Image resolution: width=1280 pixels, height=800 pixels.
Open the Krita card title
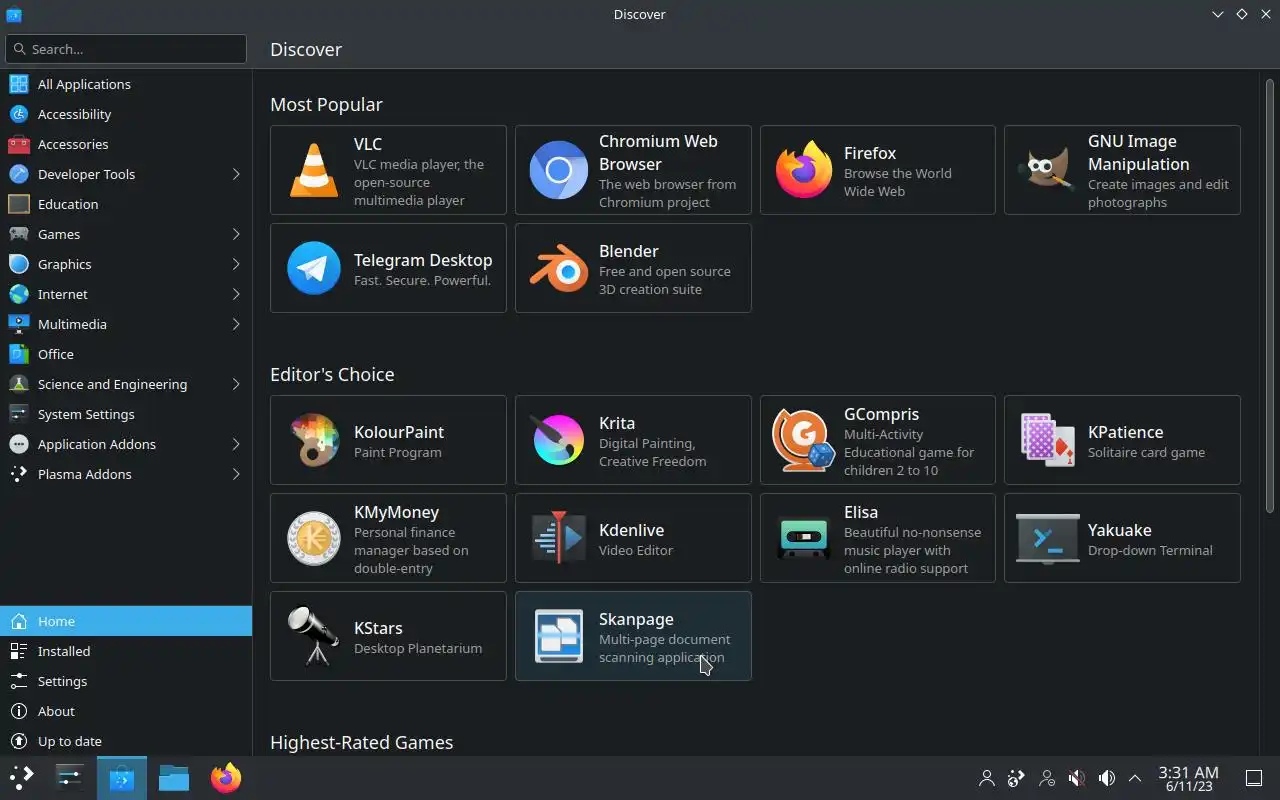coord(617,423)
